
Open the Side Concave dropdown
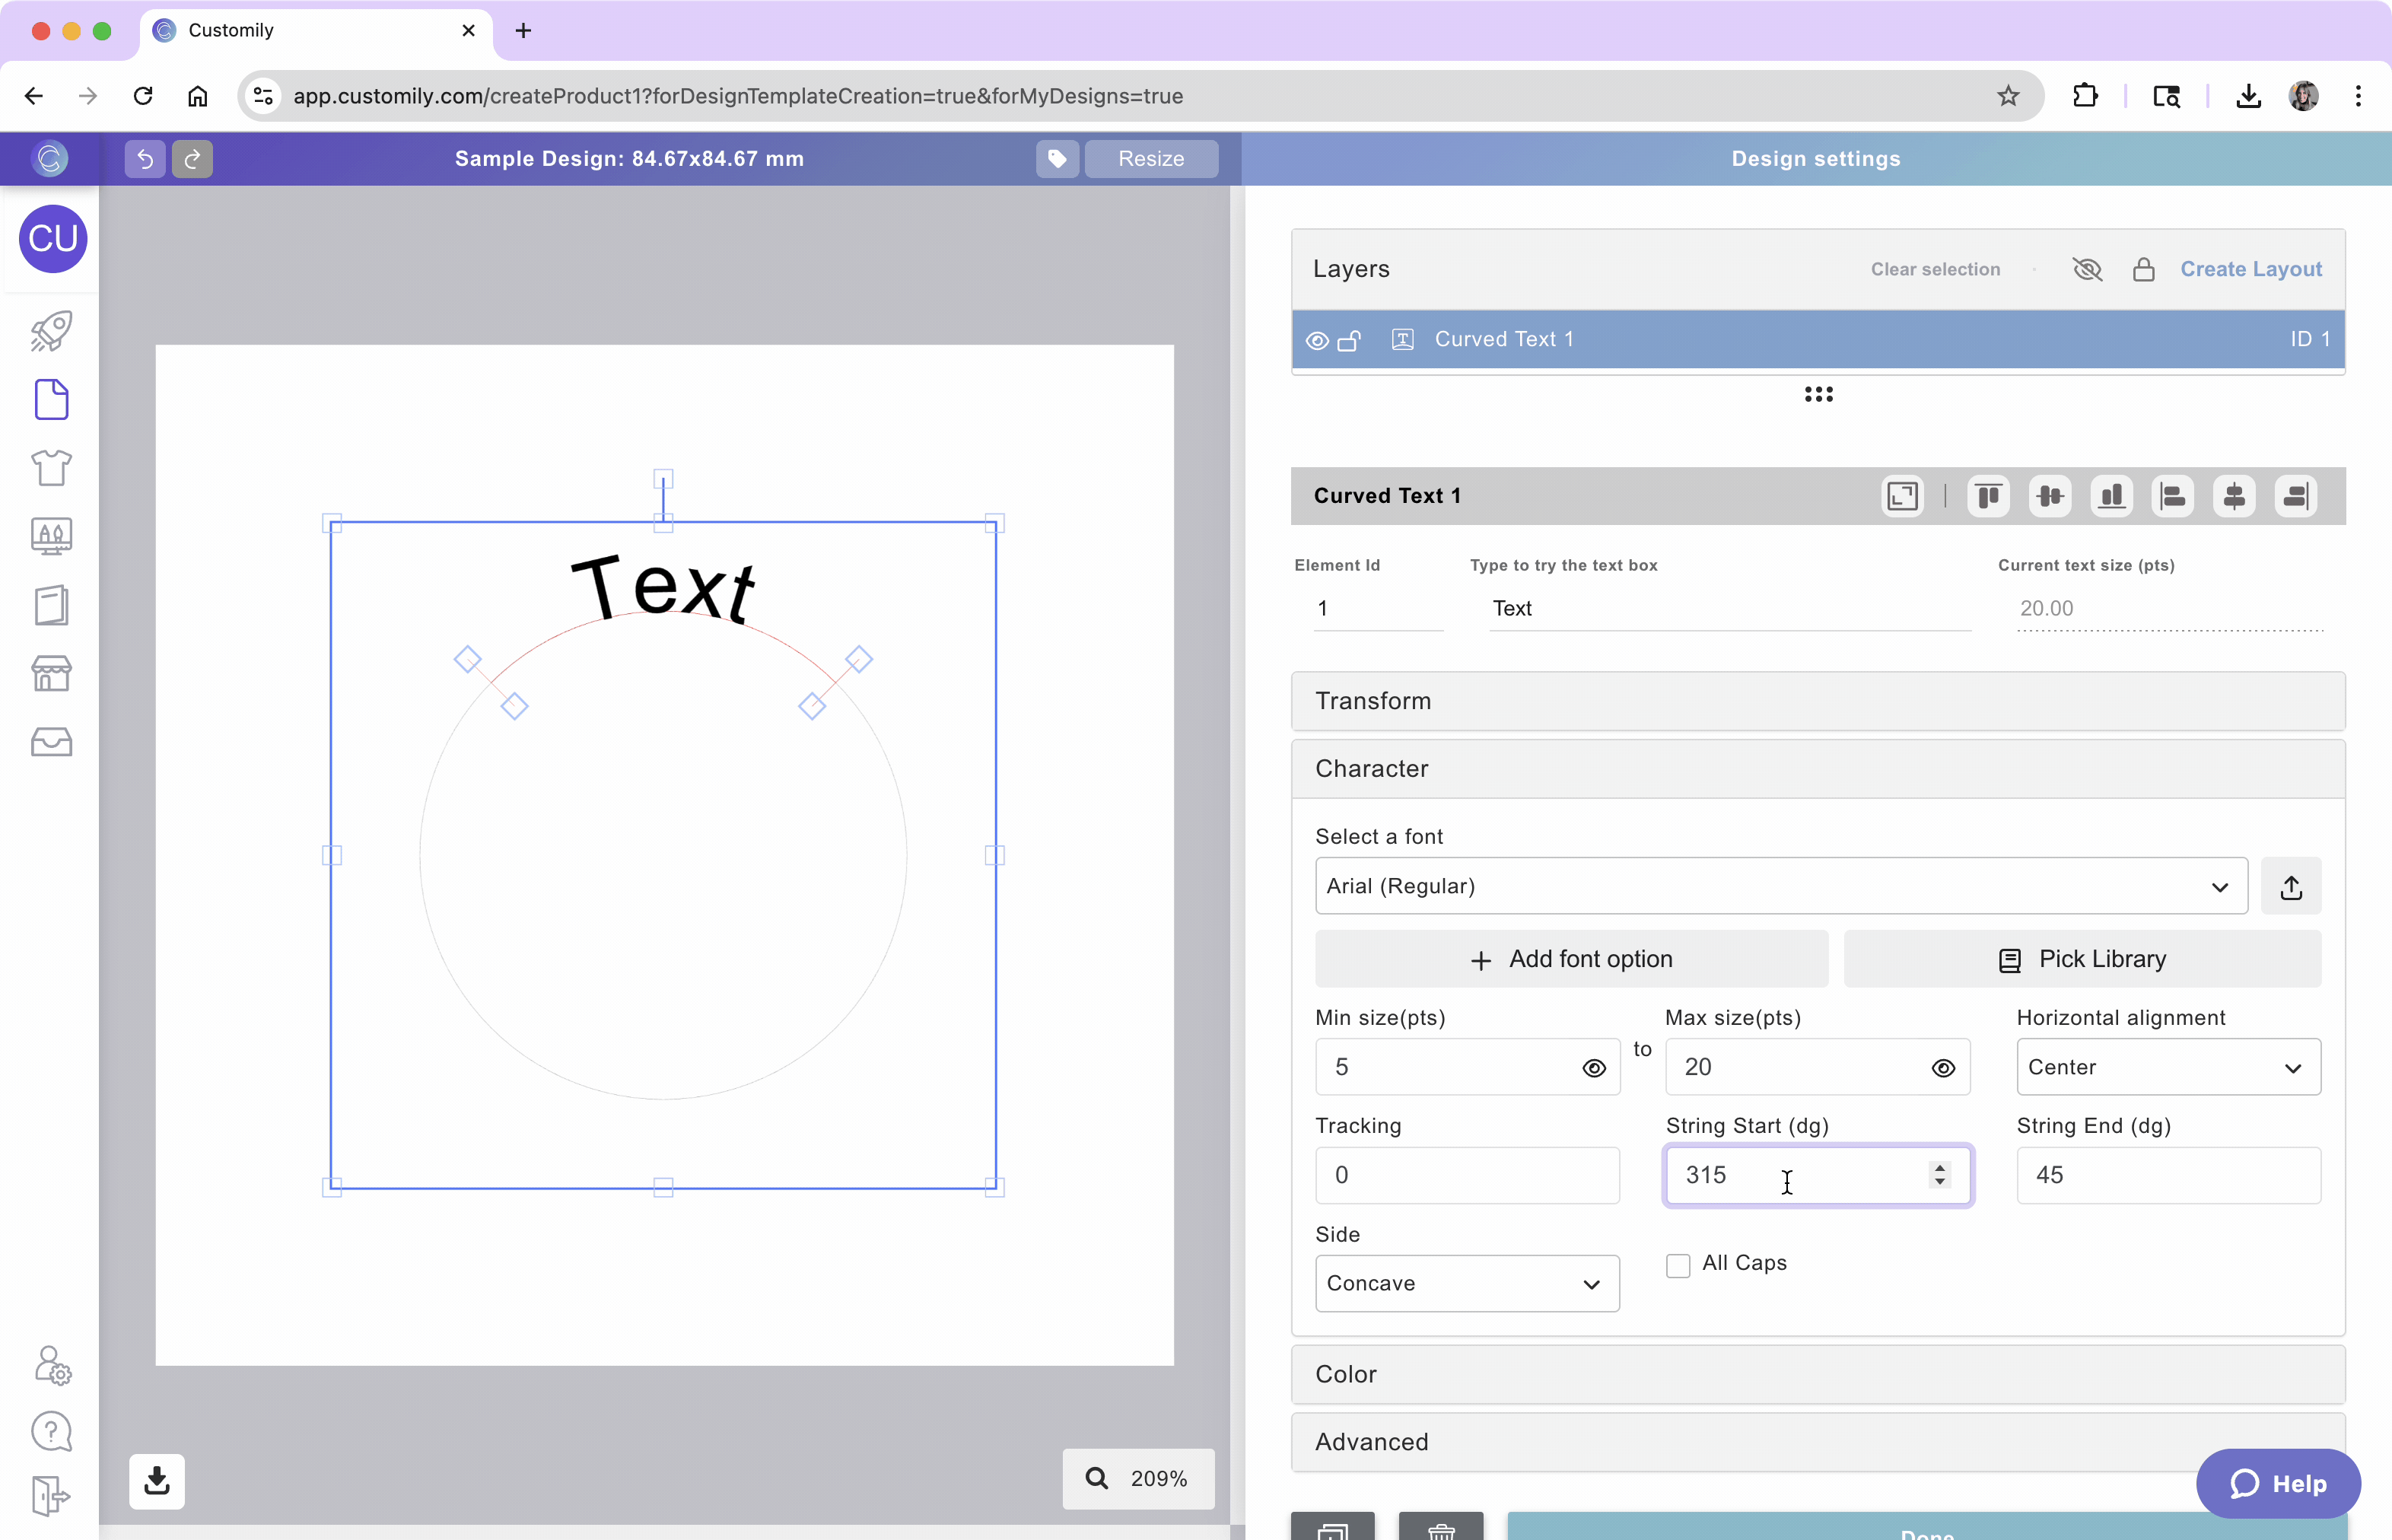[x=1466, y=1284]
